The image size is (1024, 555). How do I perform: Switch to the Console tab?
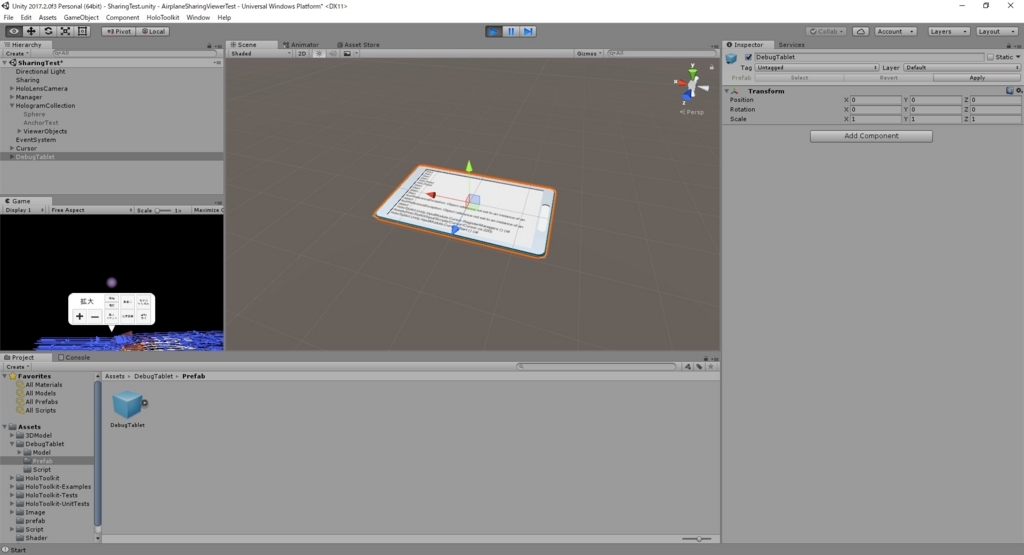coord(74,358)
